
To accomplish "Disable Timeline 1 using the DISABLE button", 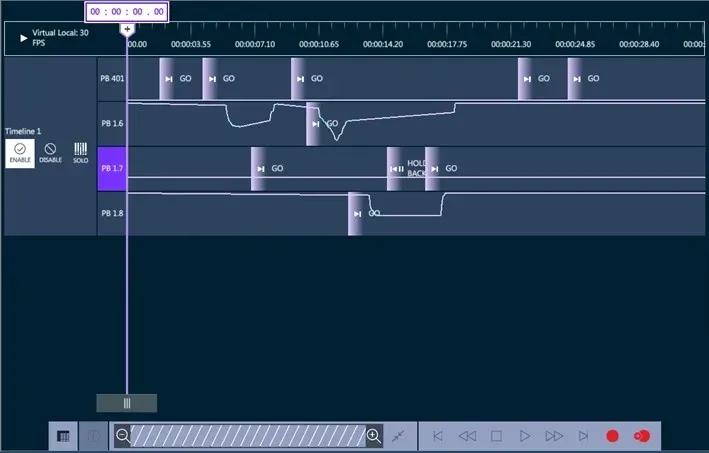I will pyautogui.click(x=50, y=153).
